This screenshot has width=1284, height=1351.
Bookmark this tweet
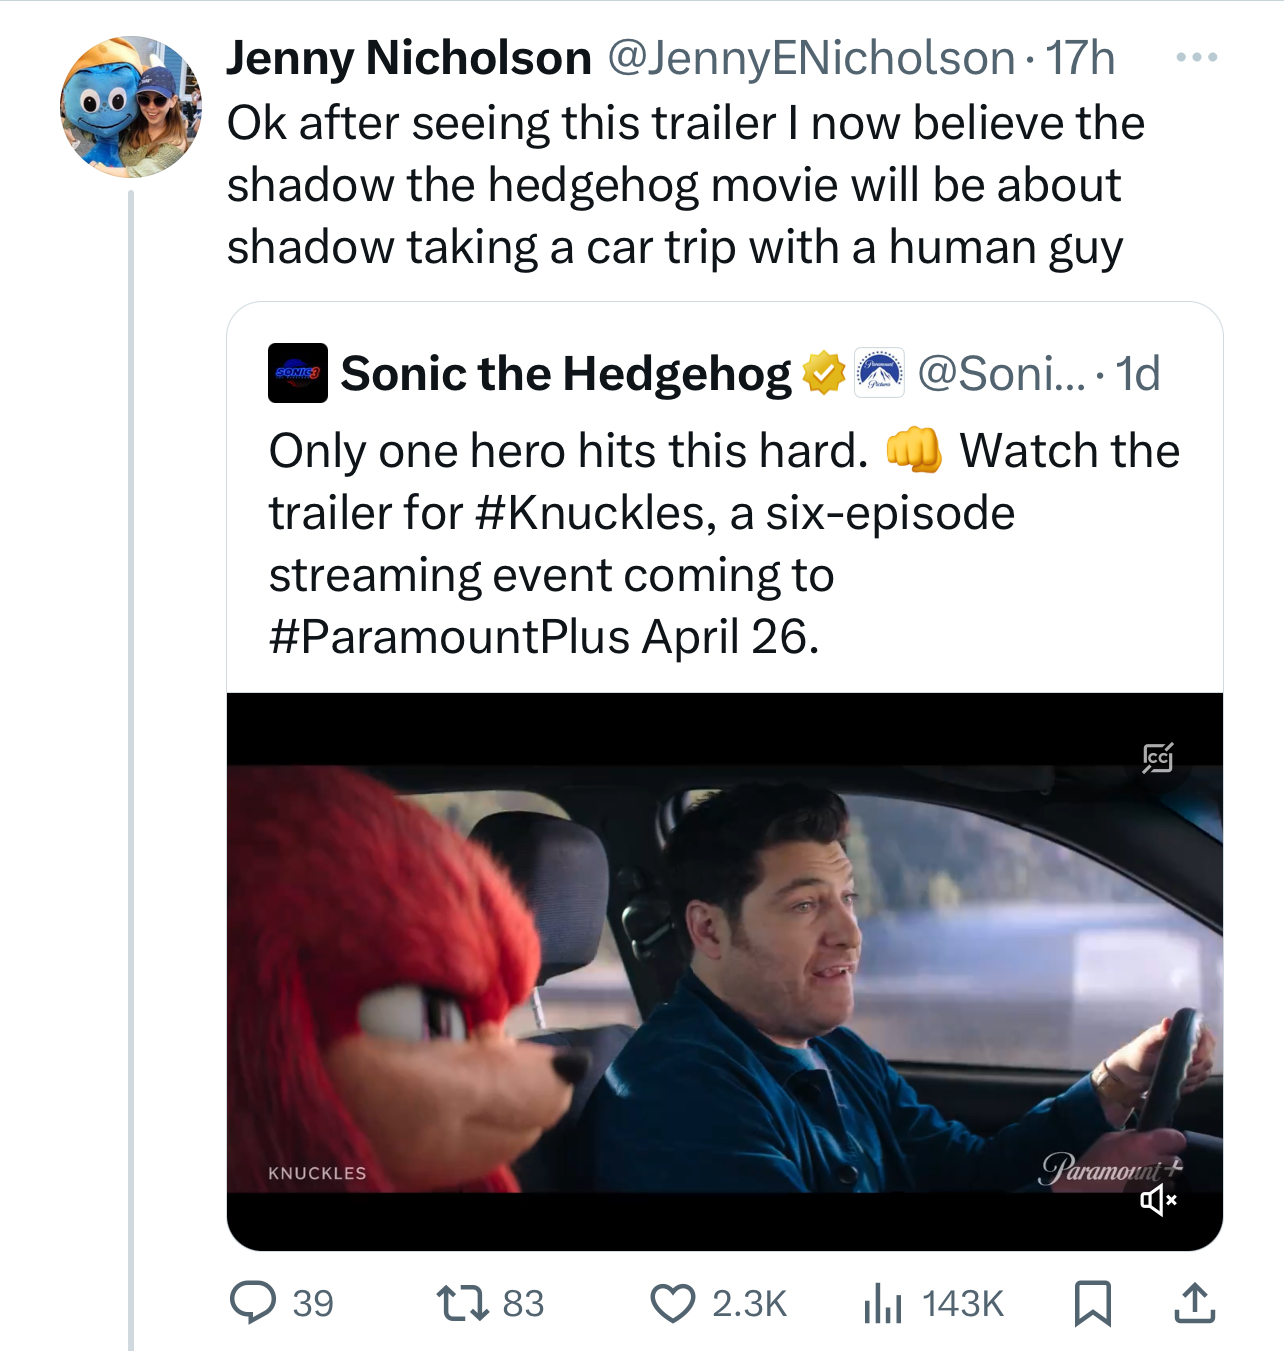pos(1093,1304)
